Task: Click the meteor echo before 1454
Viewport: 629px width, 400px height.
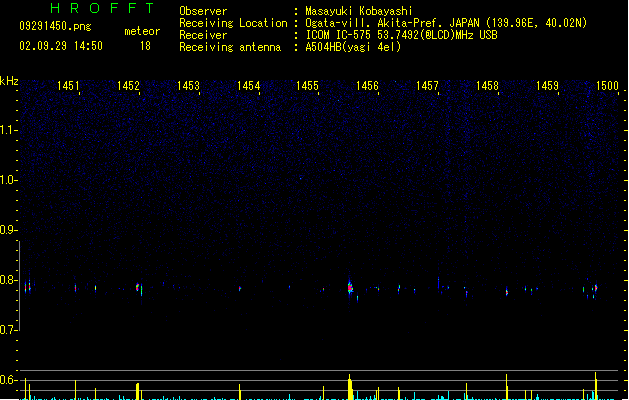Action: pyautogui.click(x=240, y=288)
